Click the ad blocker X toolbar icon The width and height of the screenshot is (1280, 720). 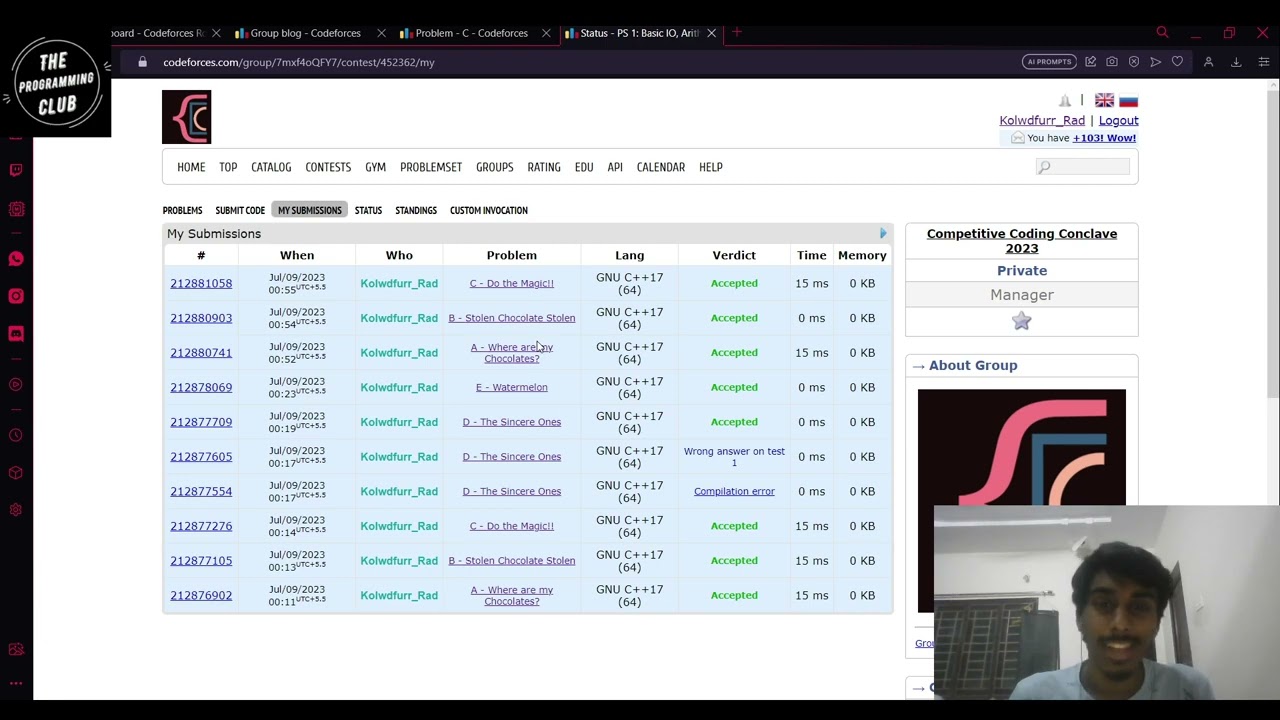pos(1134,62)
